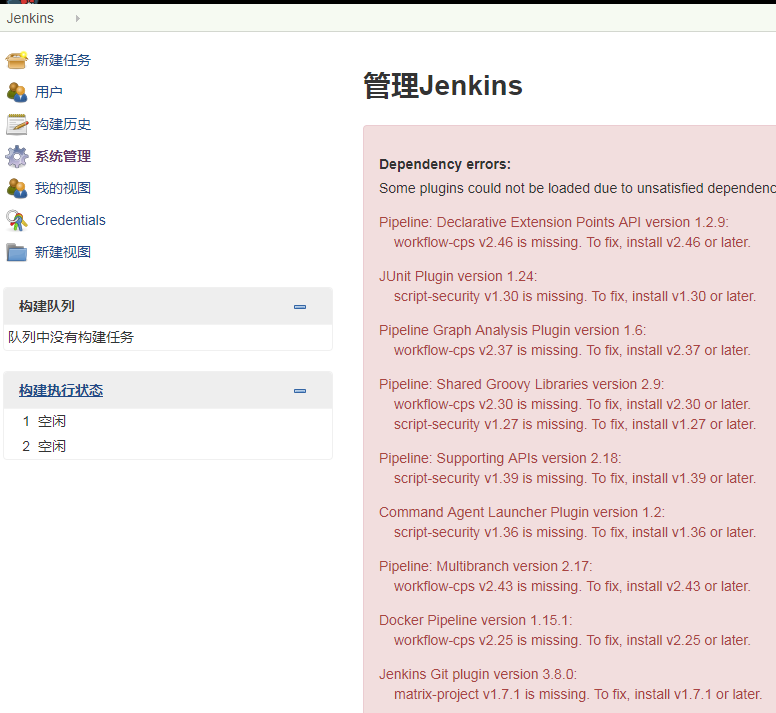Open the 用户 link
776x713 pixels.
(48, 92)
